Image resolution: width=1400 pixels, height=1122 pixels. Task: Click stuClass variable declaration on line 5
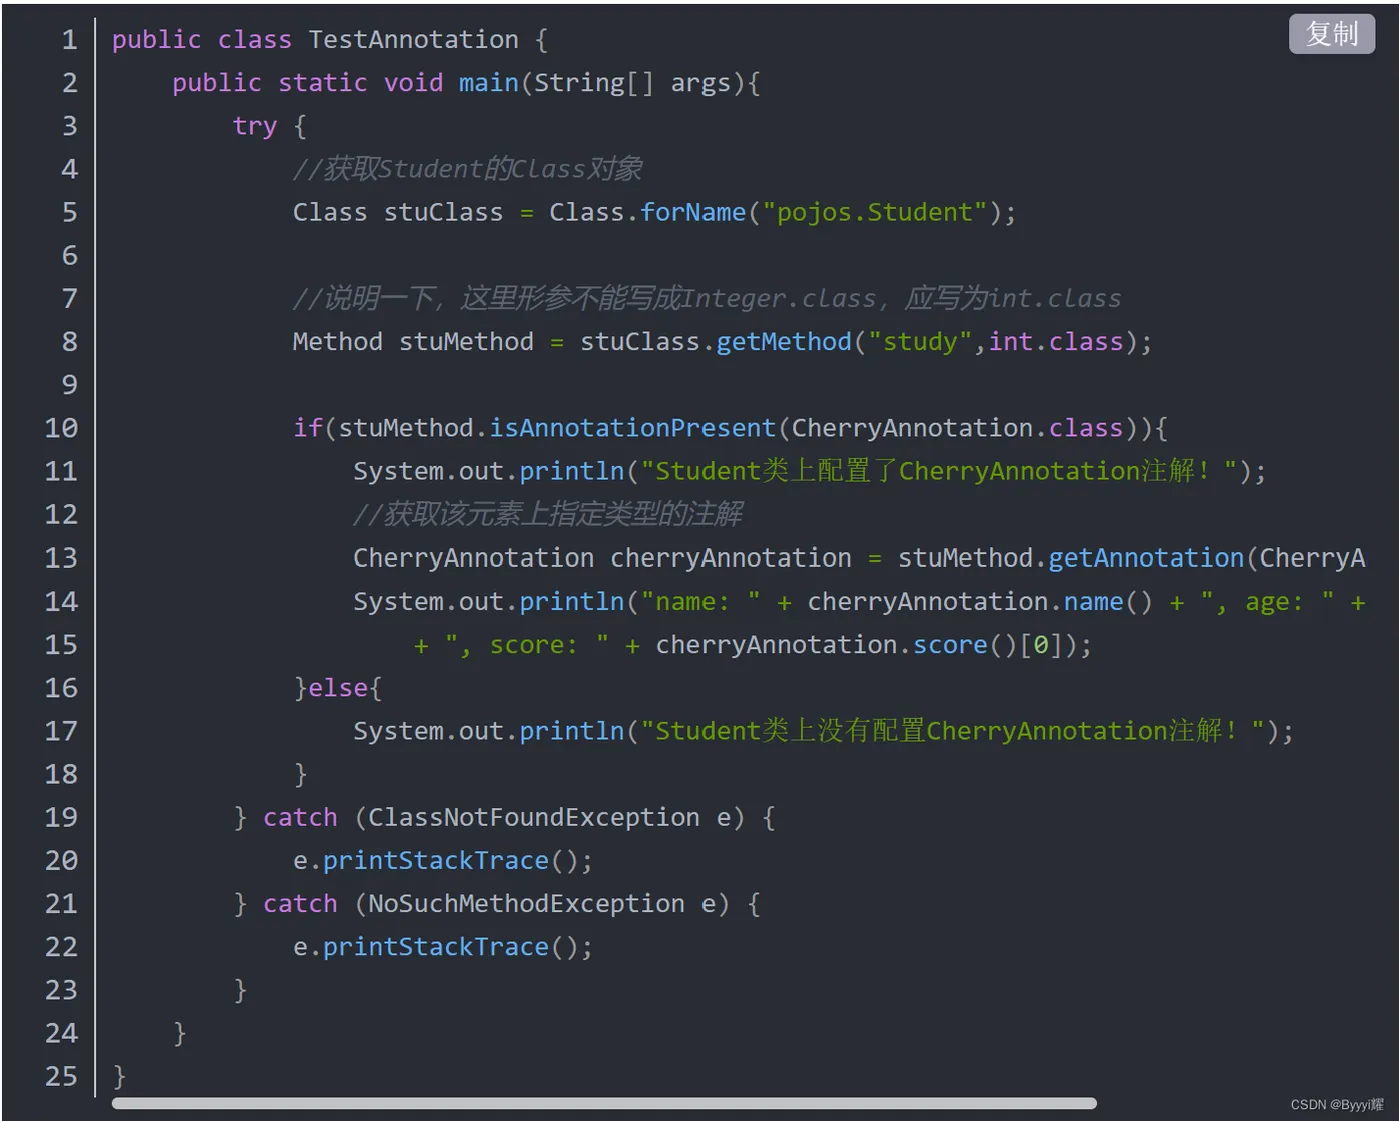tap(443, 212)
